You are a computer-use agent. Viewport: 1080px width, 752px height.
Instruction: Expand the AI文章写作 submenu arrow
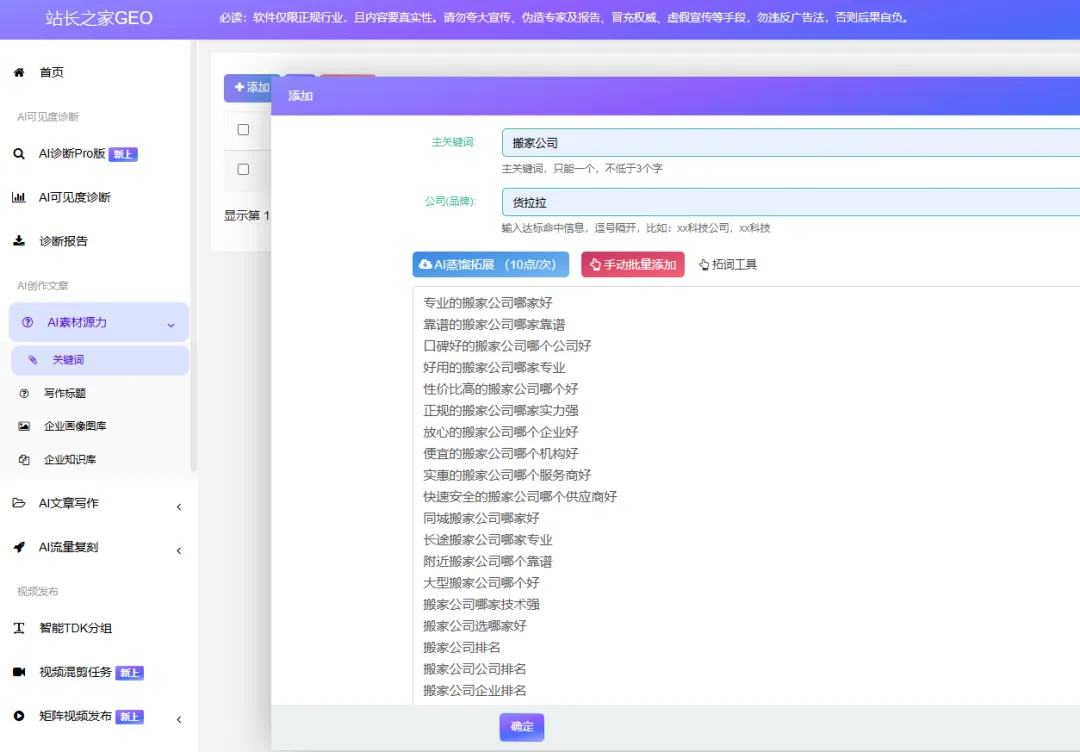click(179, 507)
